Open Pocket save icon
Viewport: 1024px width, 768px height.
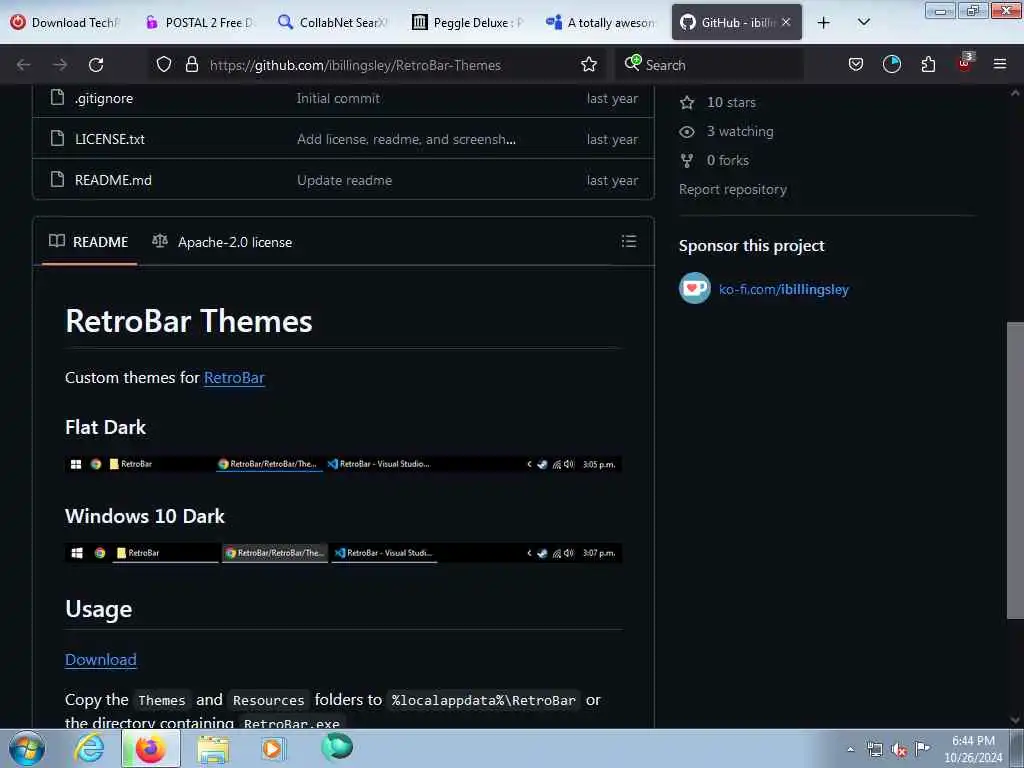[856, 64]
